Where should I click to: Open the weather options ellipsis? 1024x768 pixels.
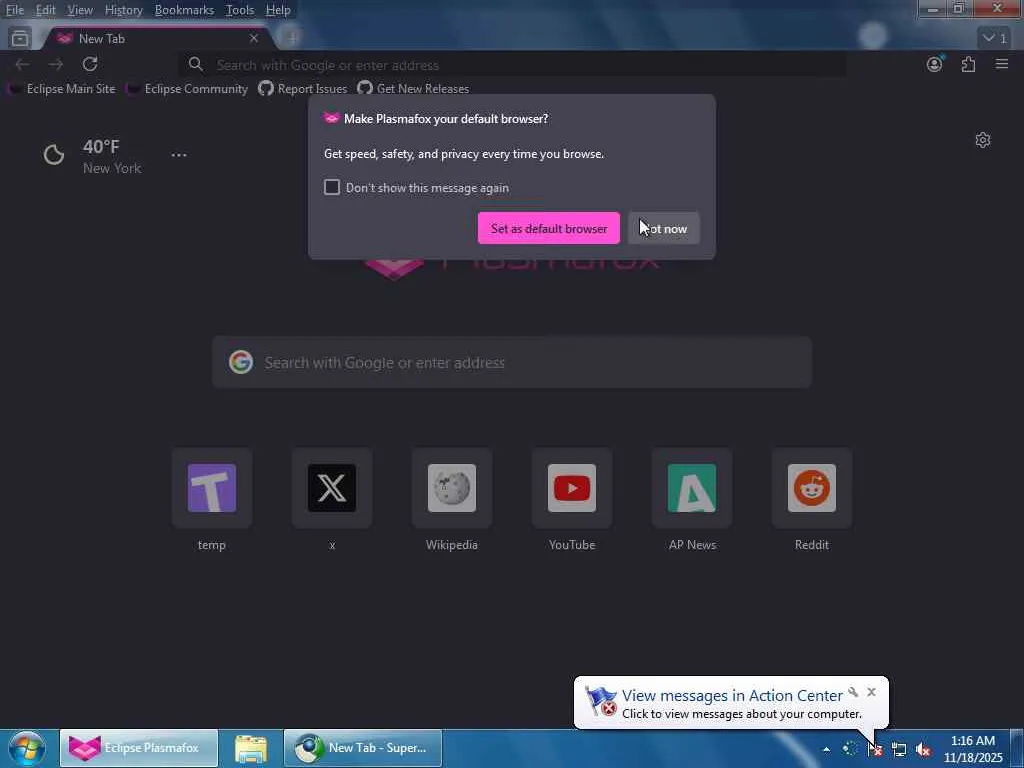pyautogui.click(x=179, y=155)
